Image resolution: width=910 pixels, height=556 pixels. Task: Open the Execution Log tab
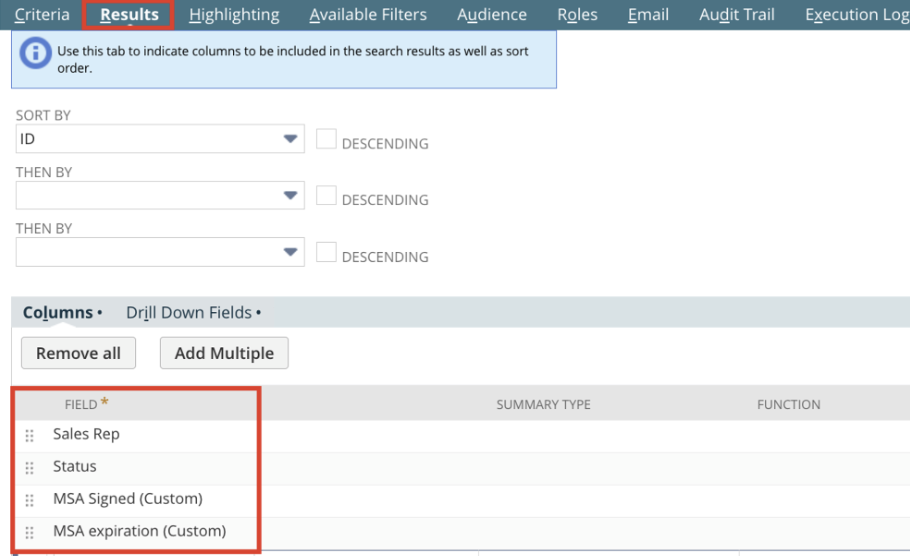click(857, 15)
